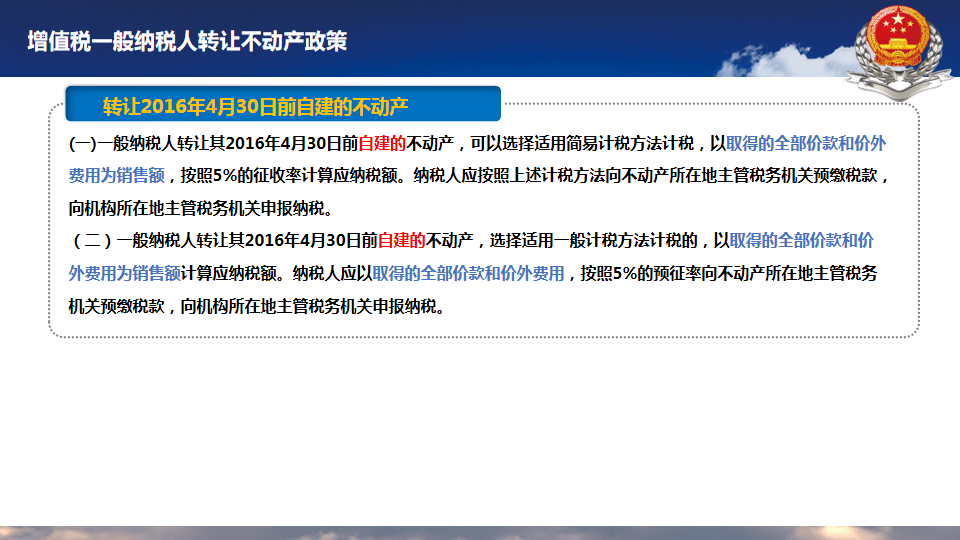960x540 pixels.
Task: Click the text 按照5%的预征率
Action: point(640,273)
